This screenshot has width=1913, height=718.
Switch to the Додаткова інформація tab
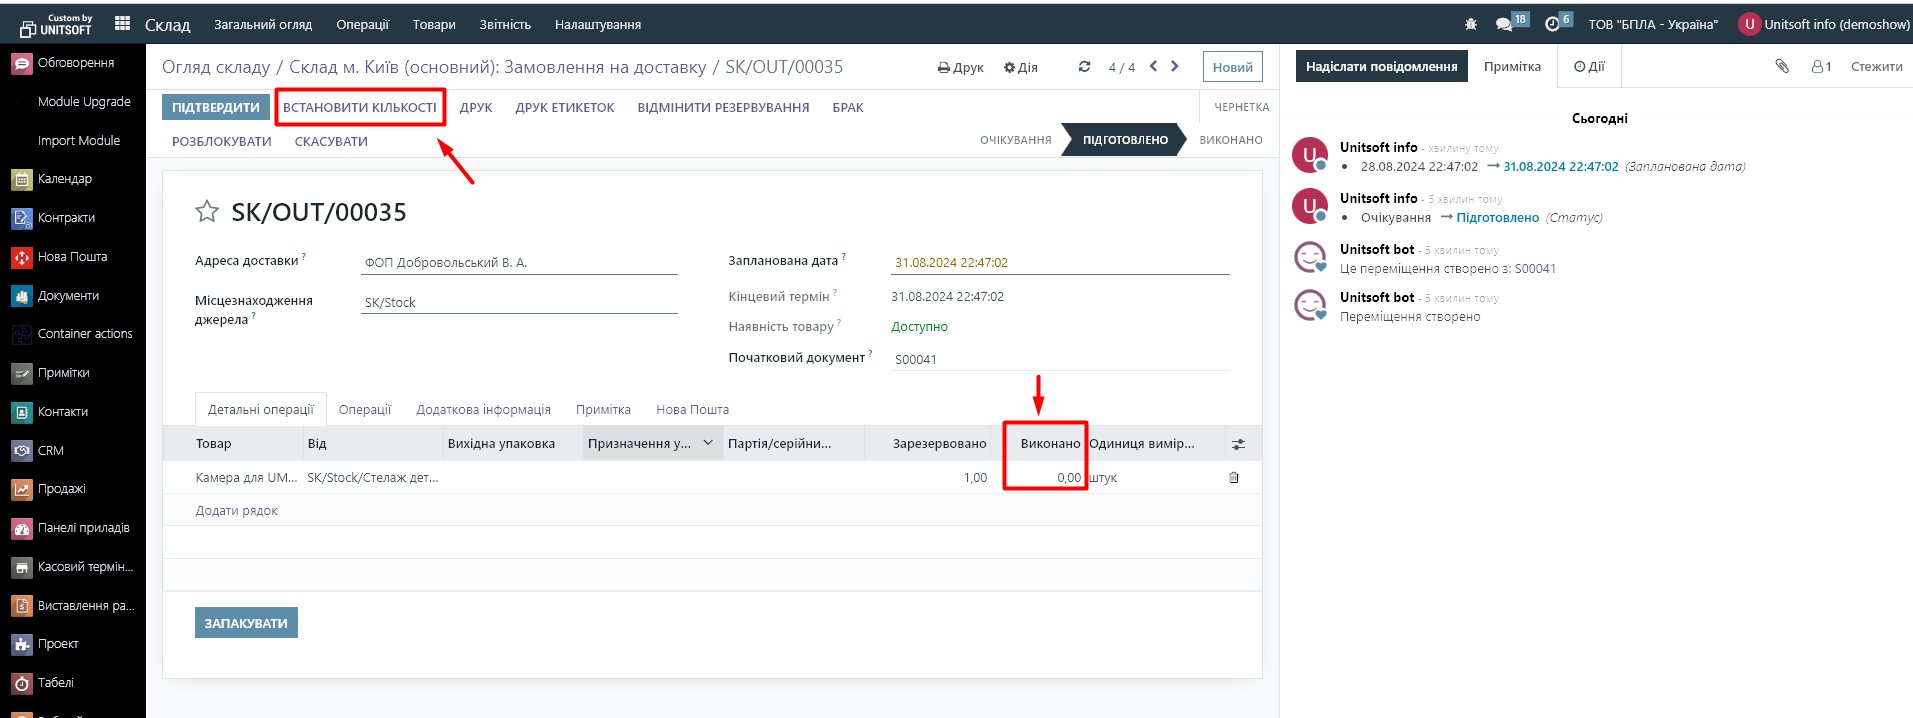click(x=483, y=410)
